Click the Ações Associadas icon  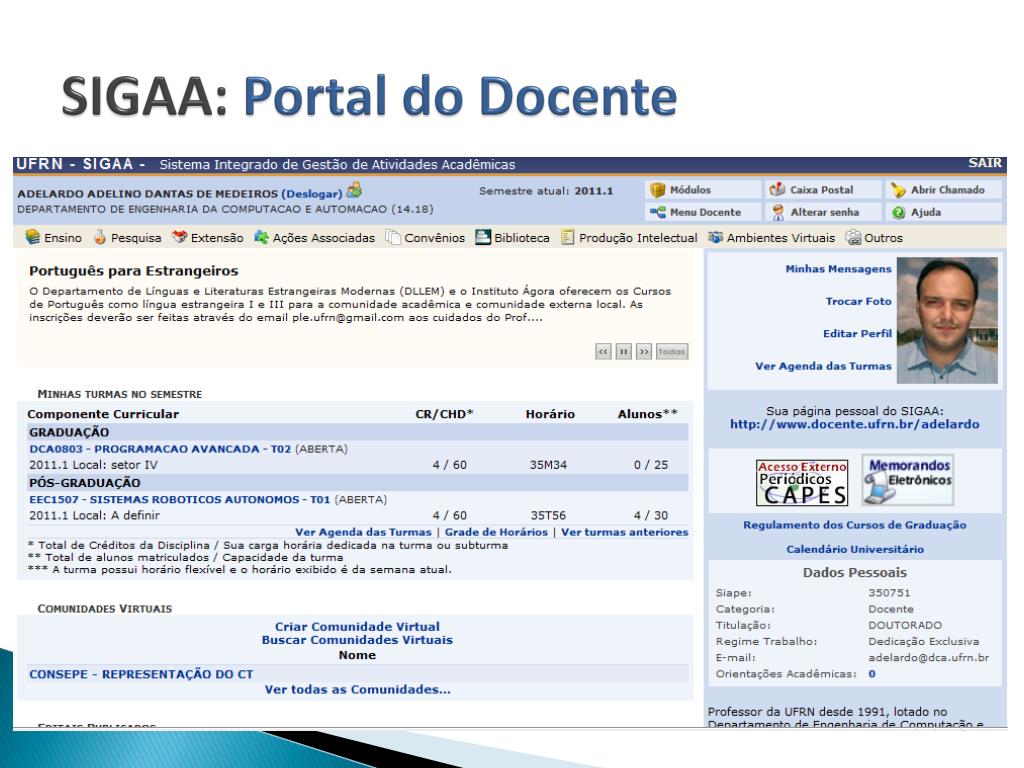click(261, 237)
